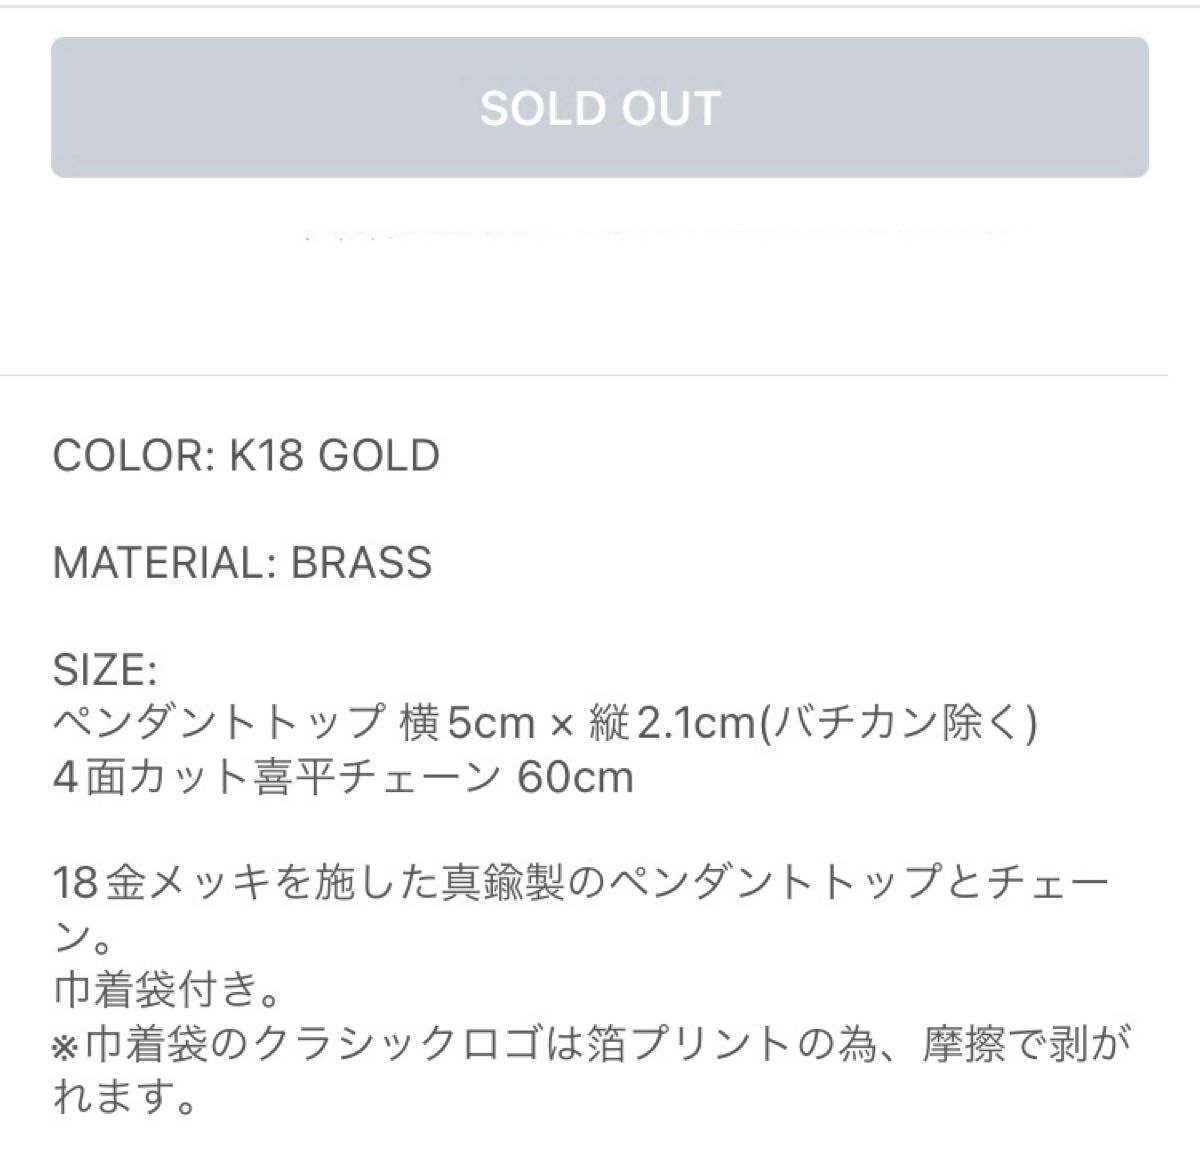This screenshot has height=1168, width=1200.
Task: Click the 巾着袋付き。 line
Action: 166,991
